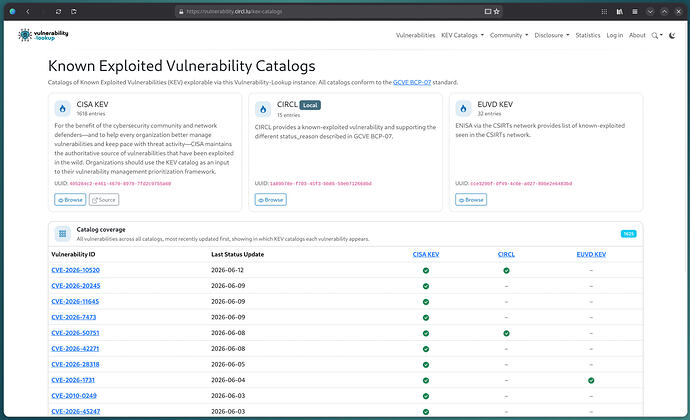Reload the page with the refresh icon

click(x=58, y=11)
